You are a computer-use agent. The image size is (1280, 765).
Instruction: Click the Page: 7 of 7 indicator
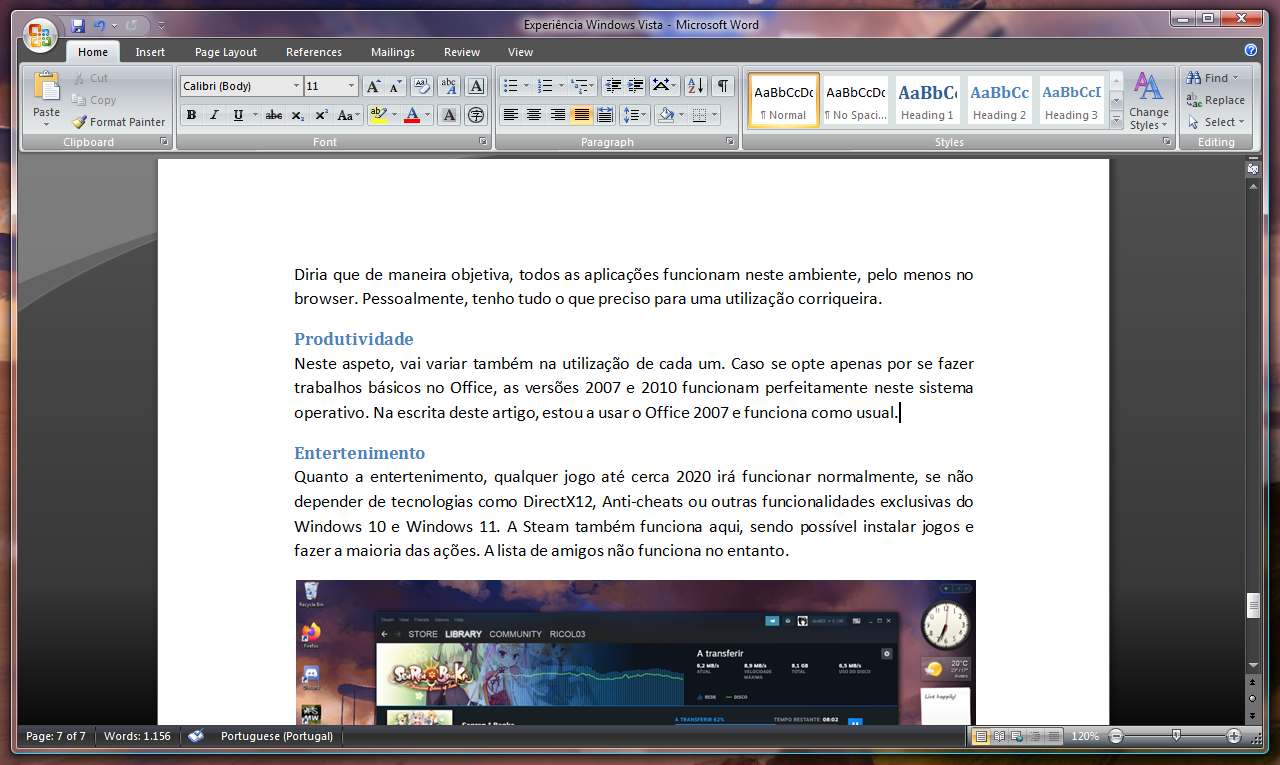coord(56,736)
